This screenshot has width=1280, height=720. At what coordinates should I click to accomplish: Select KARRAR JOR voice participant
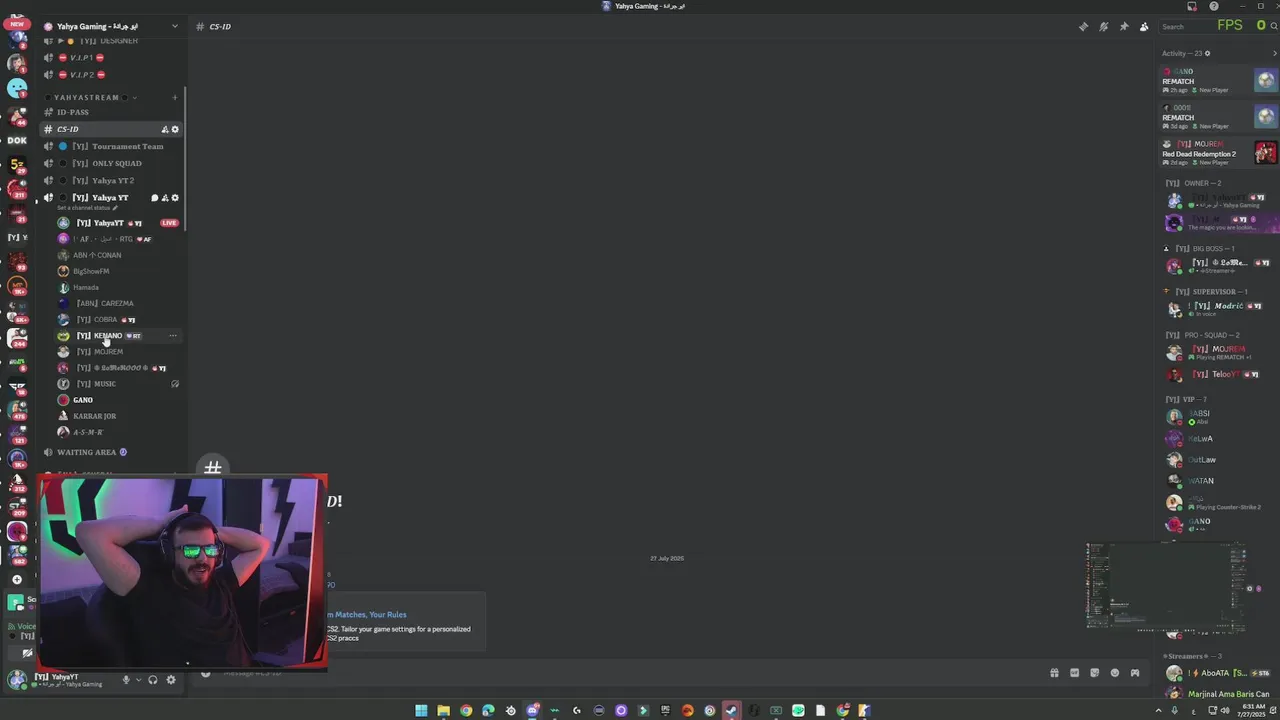pyautogui.click(x=117, y=416)
